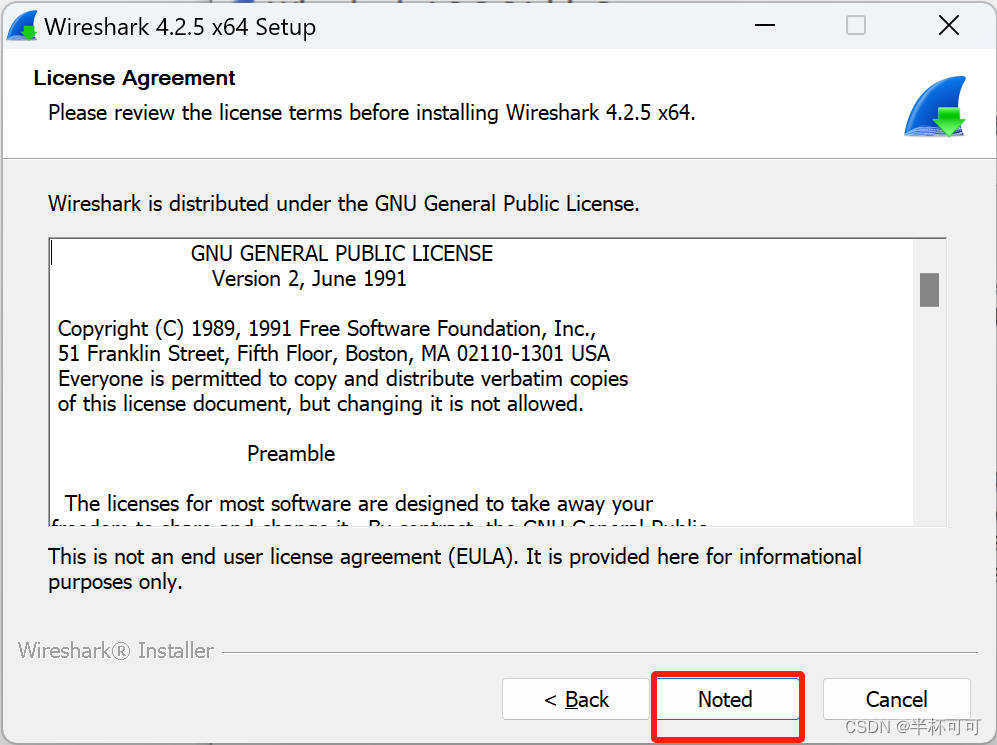Click the Noted button
This screenshot has width=997, height=745.
727,699
